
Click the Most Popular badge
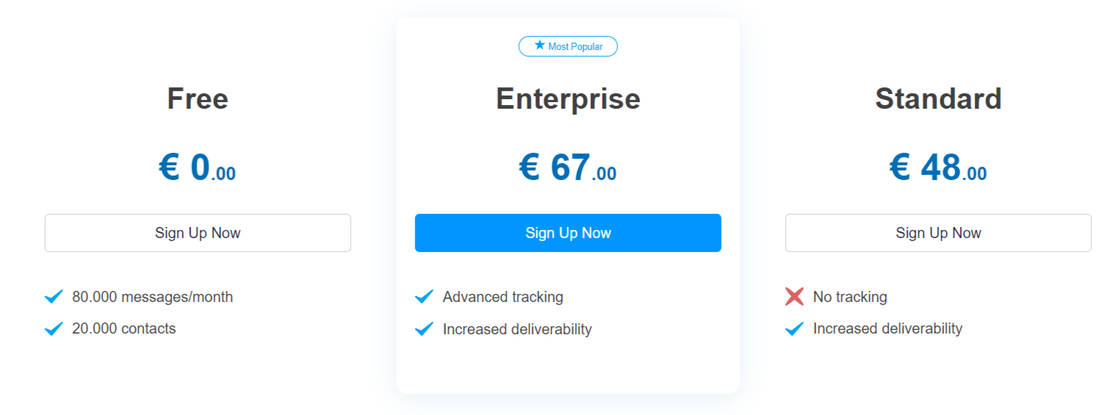click(568, 46)
